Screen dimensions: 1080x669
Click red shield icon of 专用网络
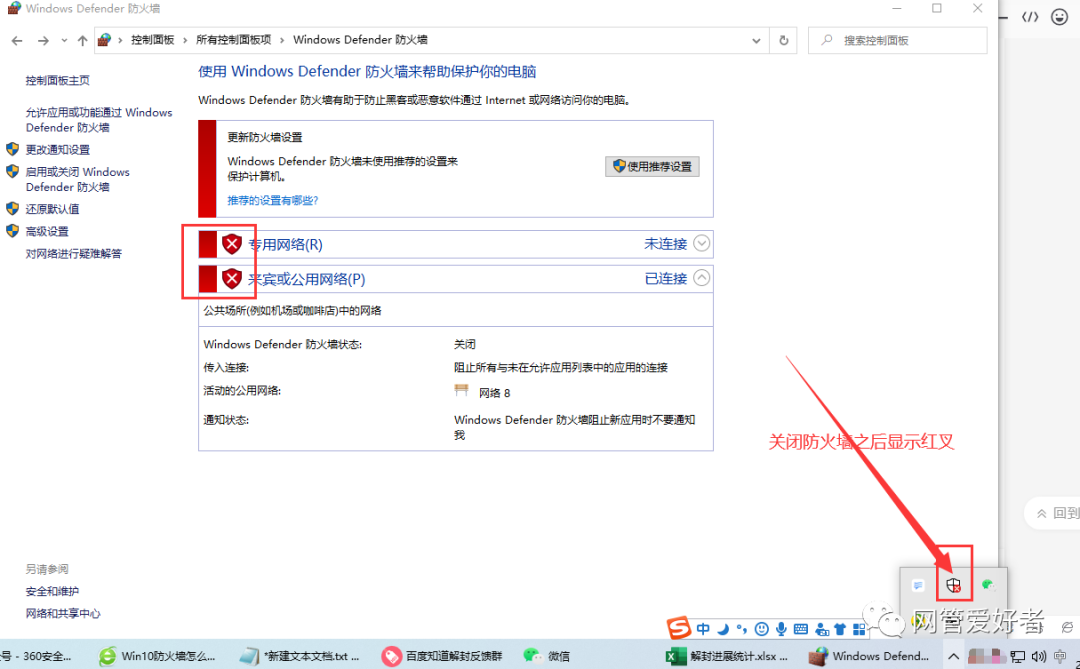coord(232,244)
